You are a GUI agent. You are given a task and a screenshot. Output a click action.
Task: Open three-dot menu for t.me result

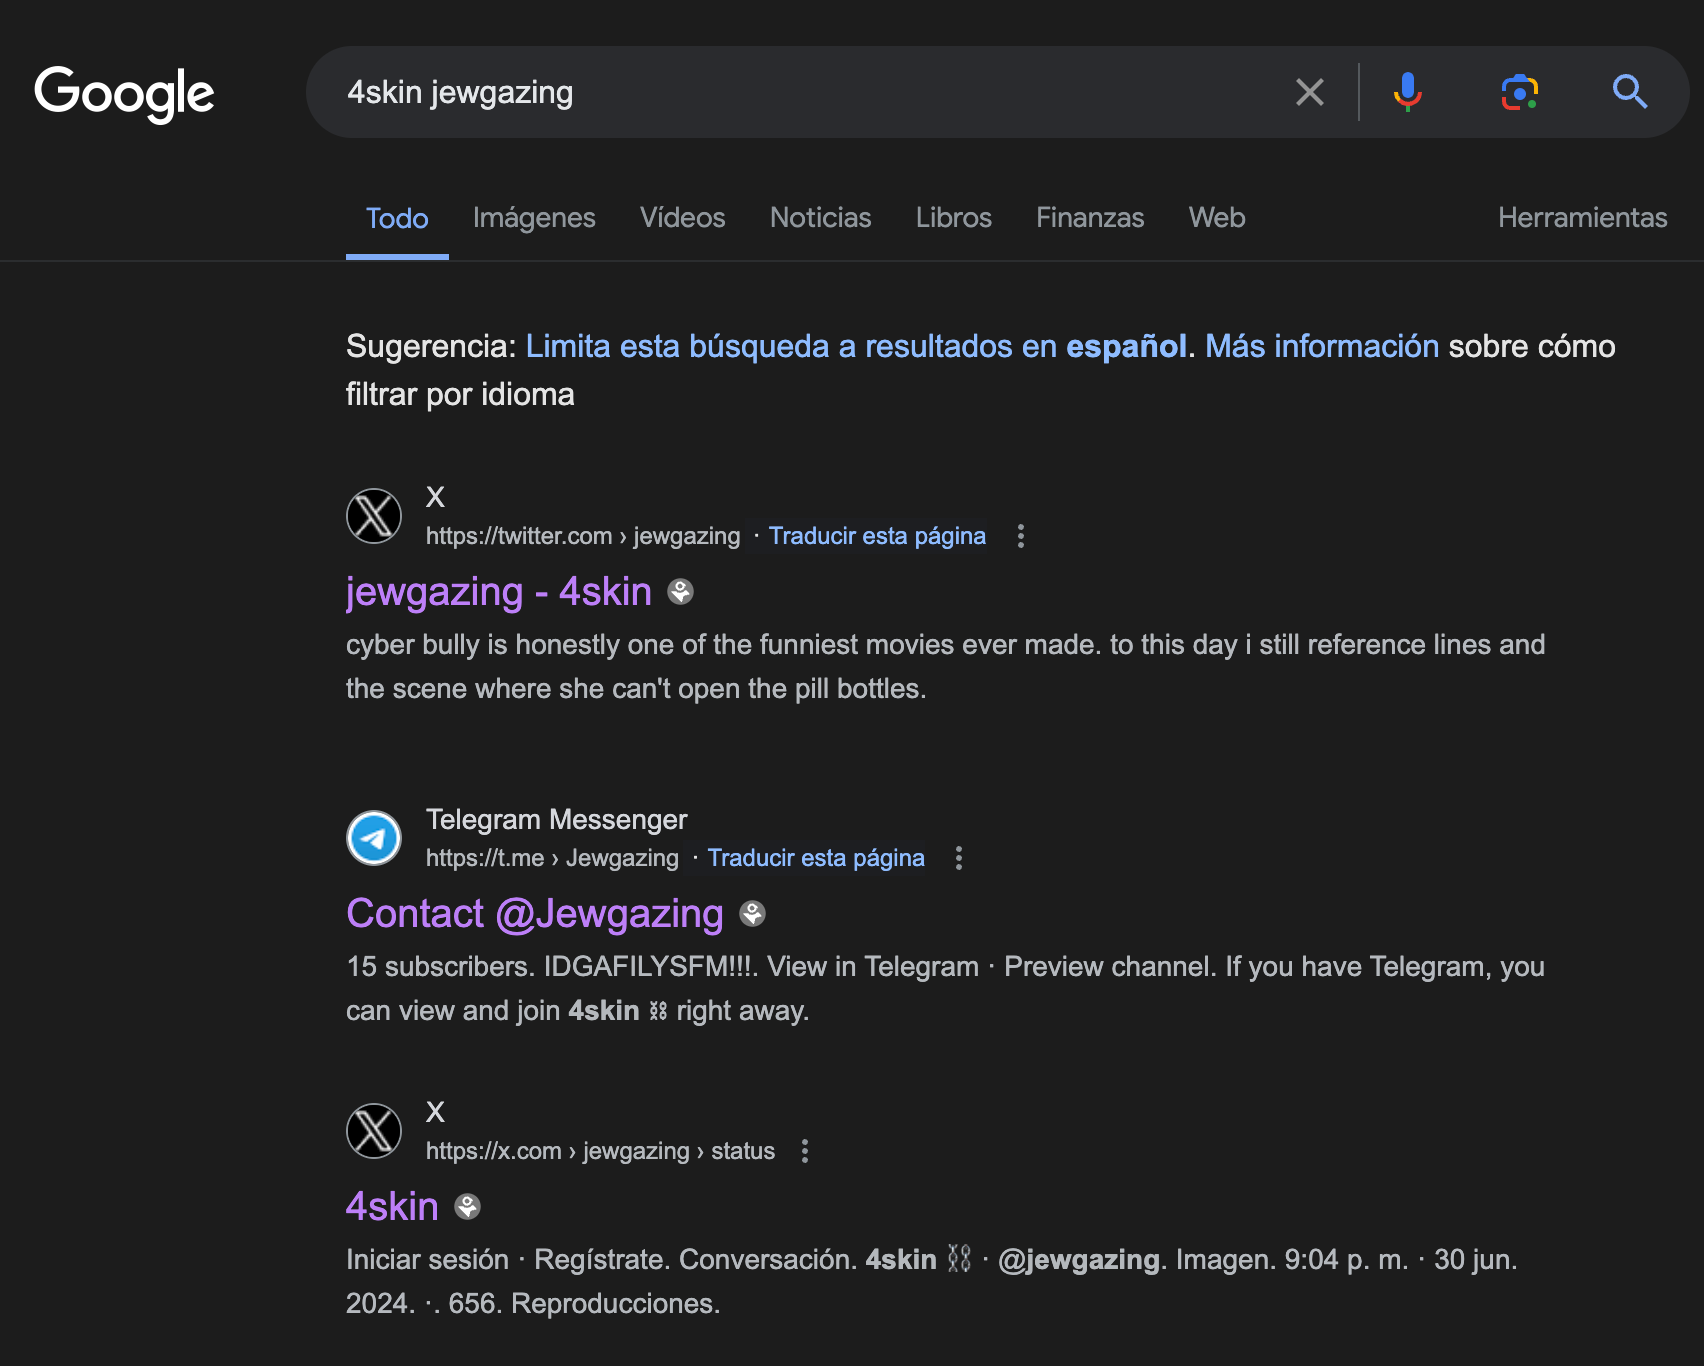tap(958, 858)
